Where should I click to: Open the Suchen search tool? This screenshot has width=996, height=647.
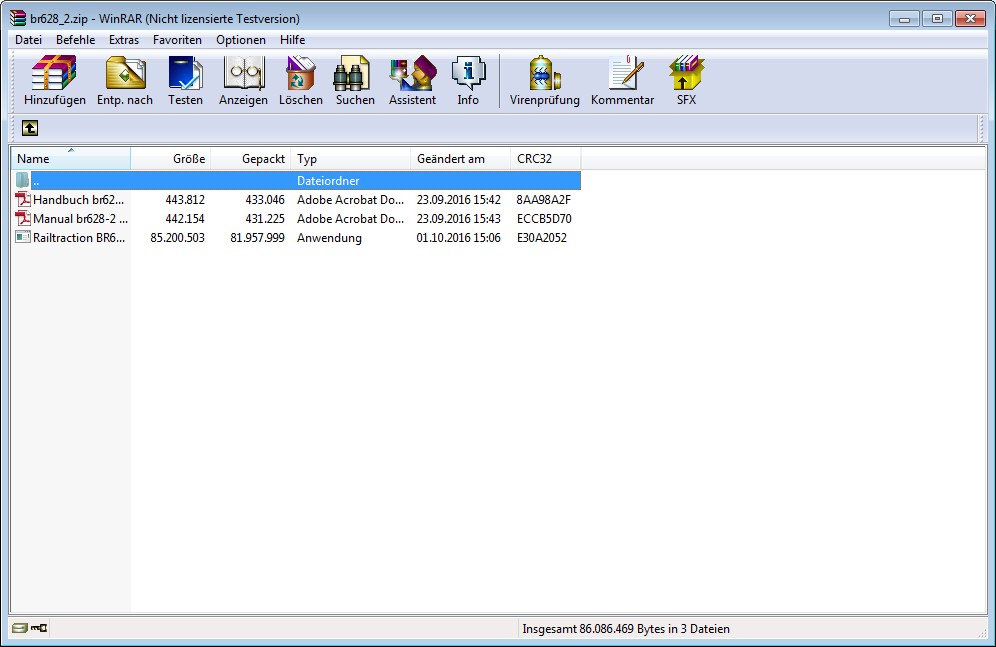point(355,79)
